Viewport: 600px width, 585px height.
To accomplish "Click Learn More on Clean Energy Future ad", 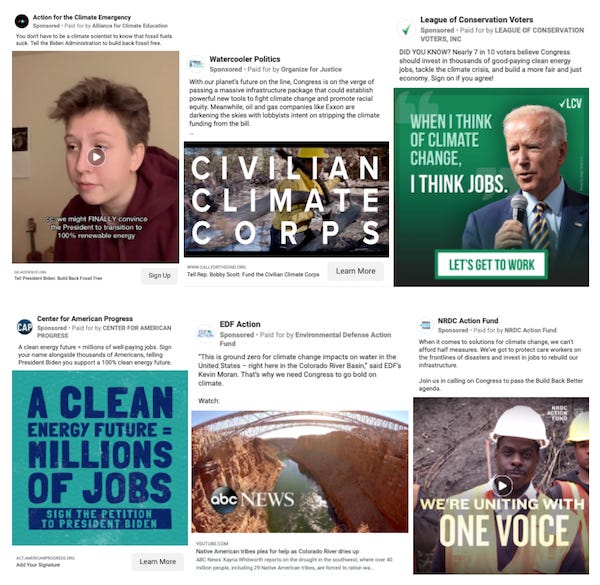I will (158, 561).
